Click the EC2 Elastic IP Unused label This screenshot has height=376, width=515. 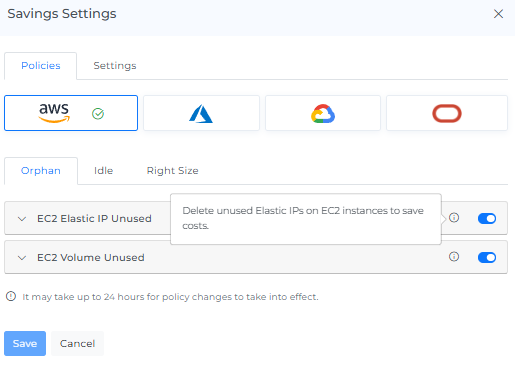click(x=94, y=219)
